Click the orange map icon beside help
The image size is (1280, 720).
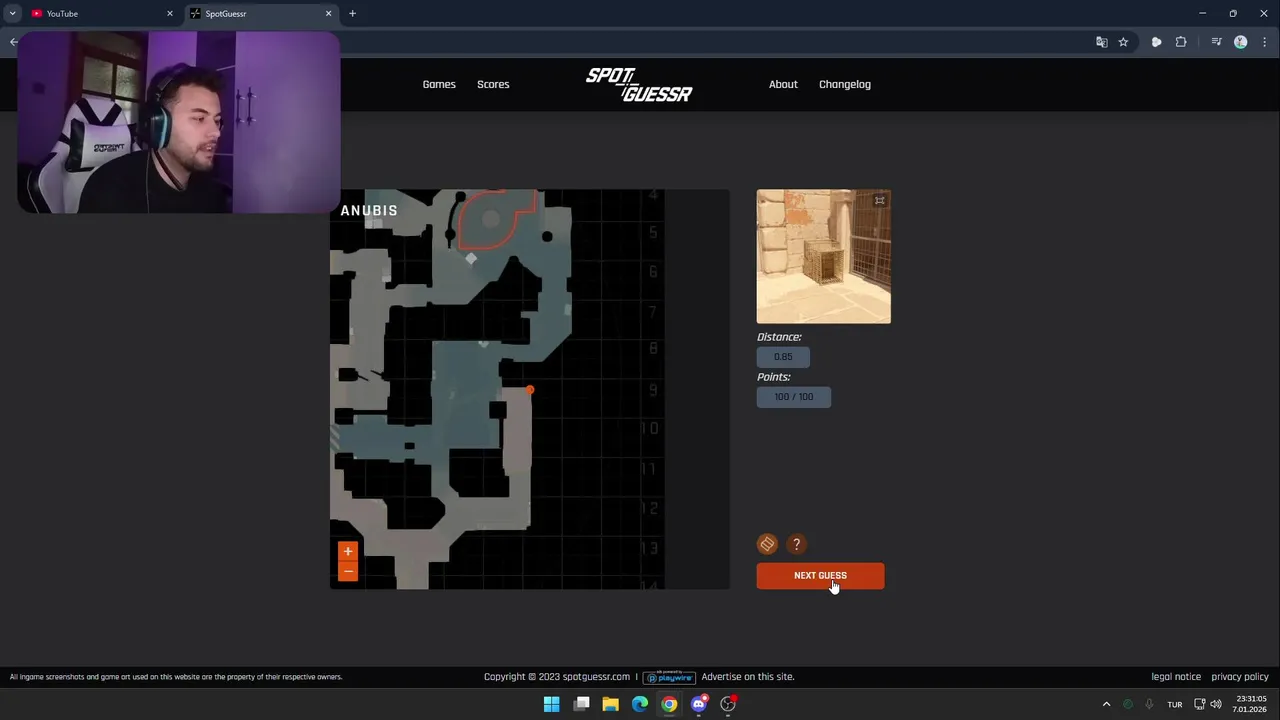(x=767, y=544)
